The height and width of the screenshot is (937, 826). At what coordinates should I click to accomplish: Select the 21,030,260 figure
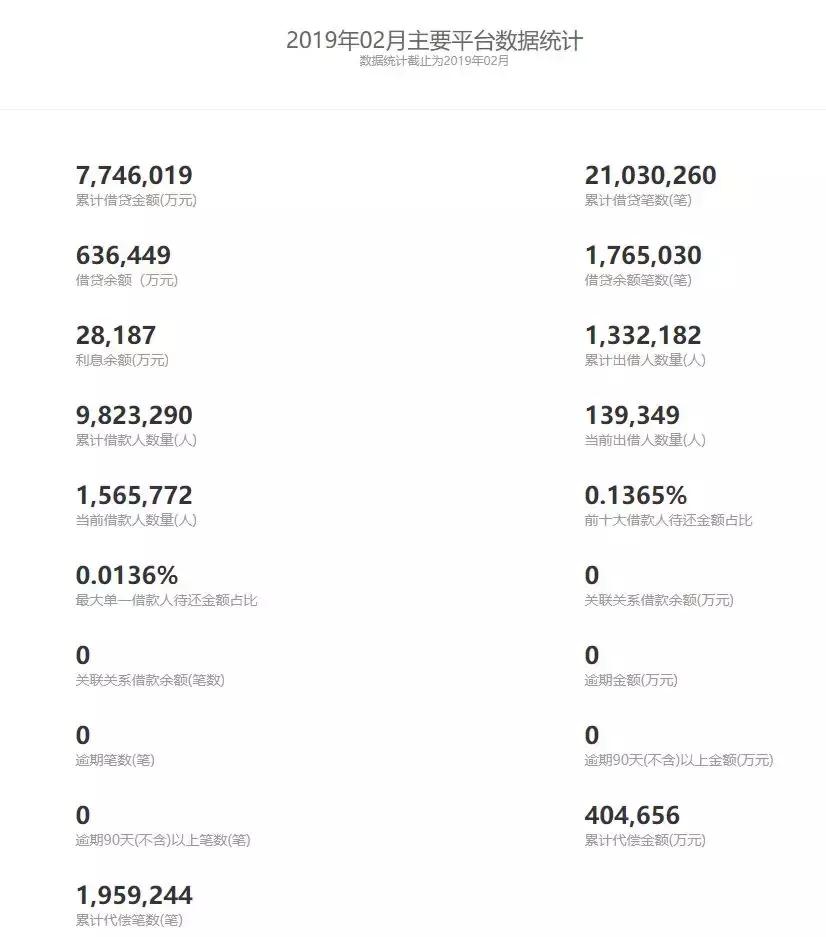(x=650, y=176)
